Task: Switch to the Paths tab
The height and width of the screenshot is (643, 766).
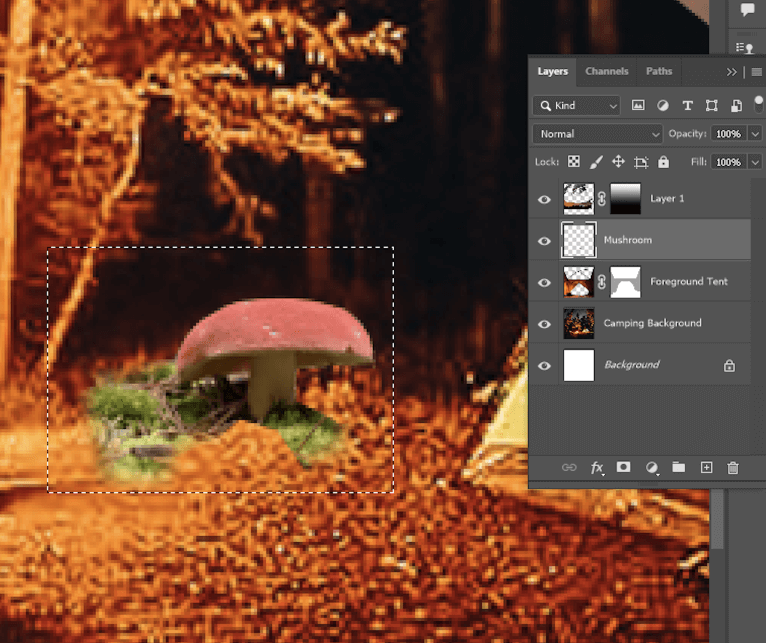Action: (659, 71)
